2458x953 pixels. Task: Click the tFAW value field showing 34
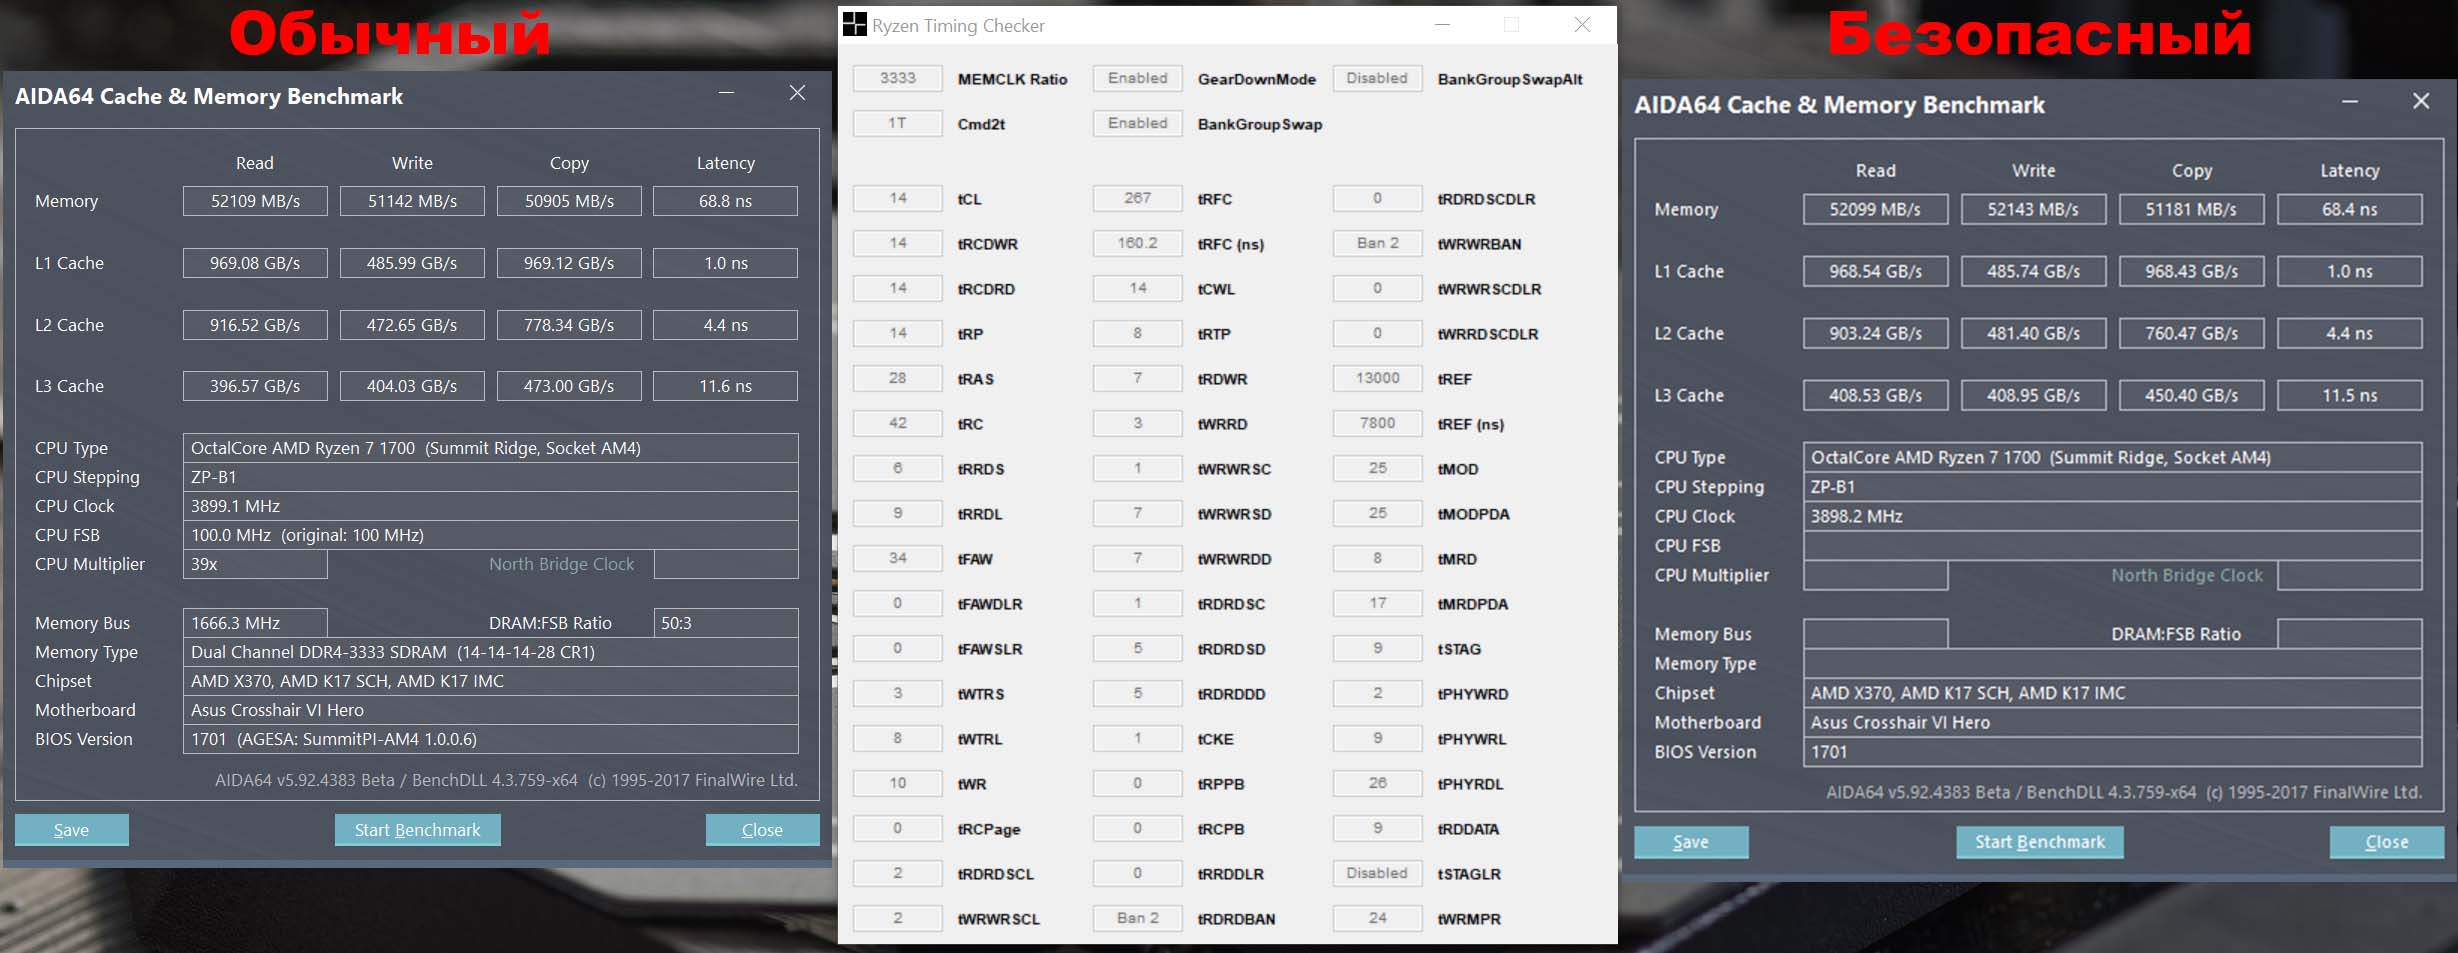[898, 558]
